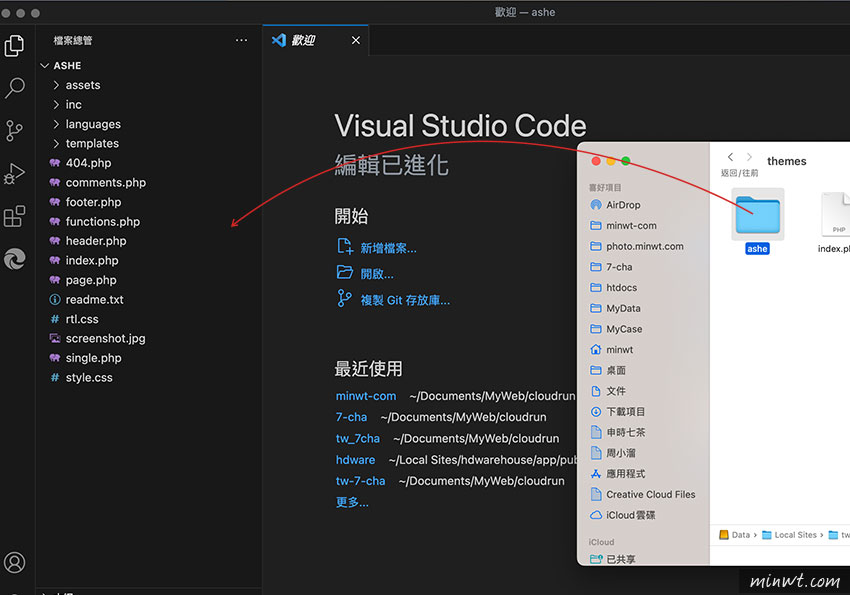Select htdocs in Finder sidebar
Image resolution: width=850 pixels, height=595 pixels.
(621, 287)
